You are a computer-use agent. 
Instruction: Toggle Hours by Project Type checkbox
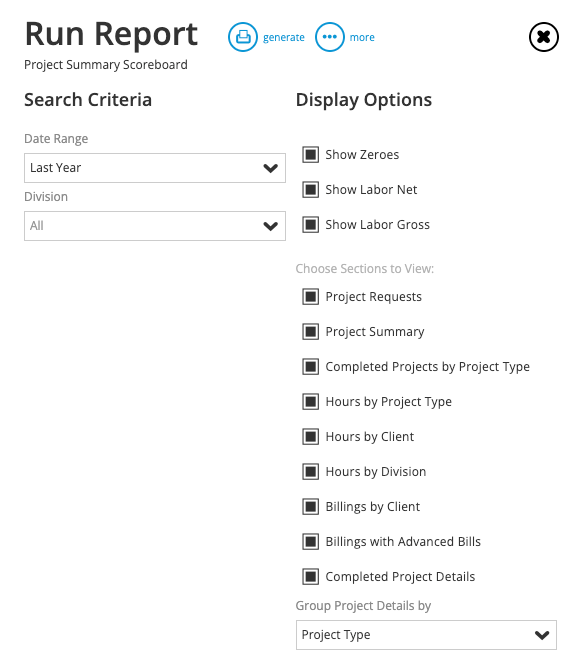tap(310, 402)
